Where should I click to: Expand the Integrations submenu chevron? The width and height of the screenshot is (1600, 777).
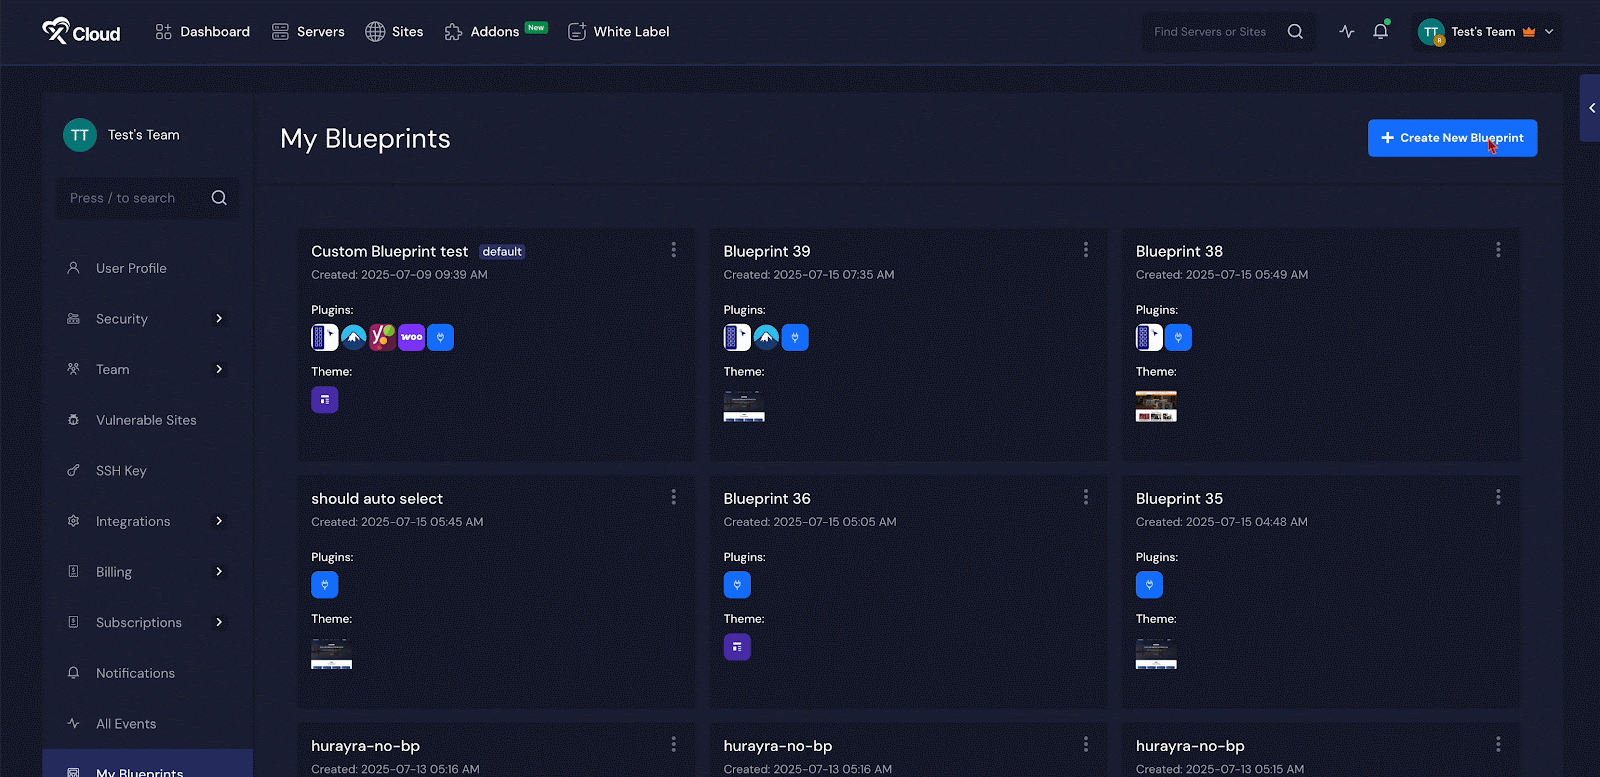[x=219, y=521]
